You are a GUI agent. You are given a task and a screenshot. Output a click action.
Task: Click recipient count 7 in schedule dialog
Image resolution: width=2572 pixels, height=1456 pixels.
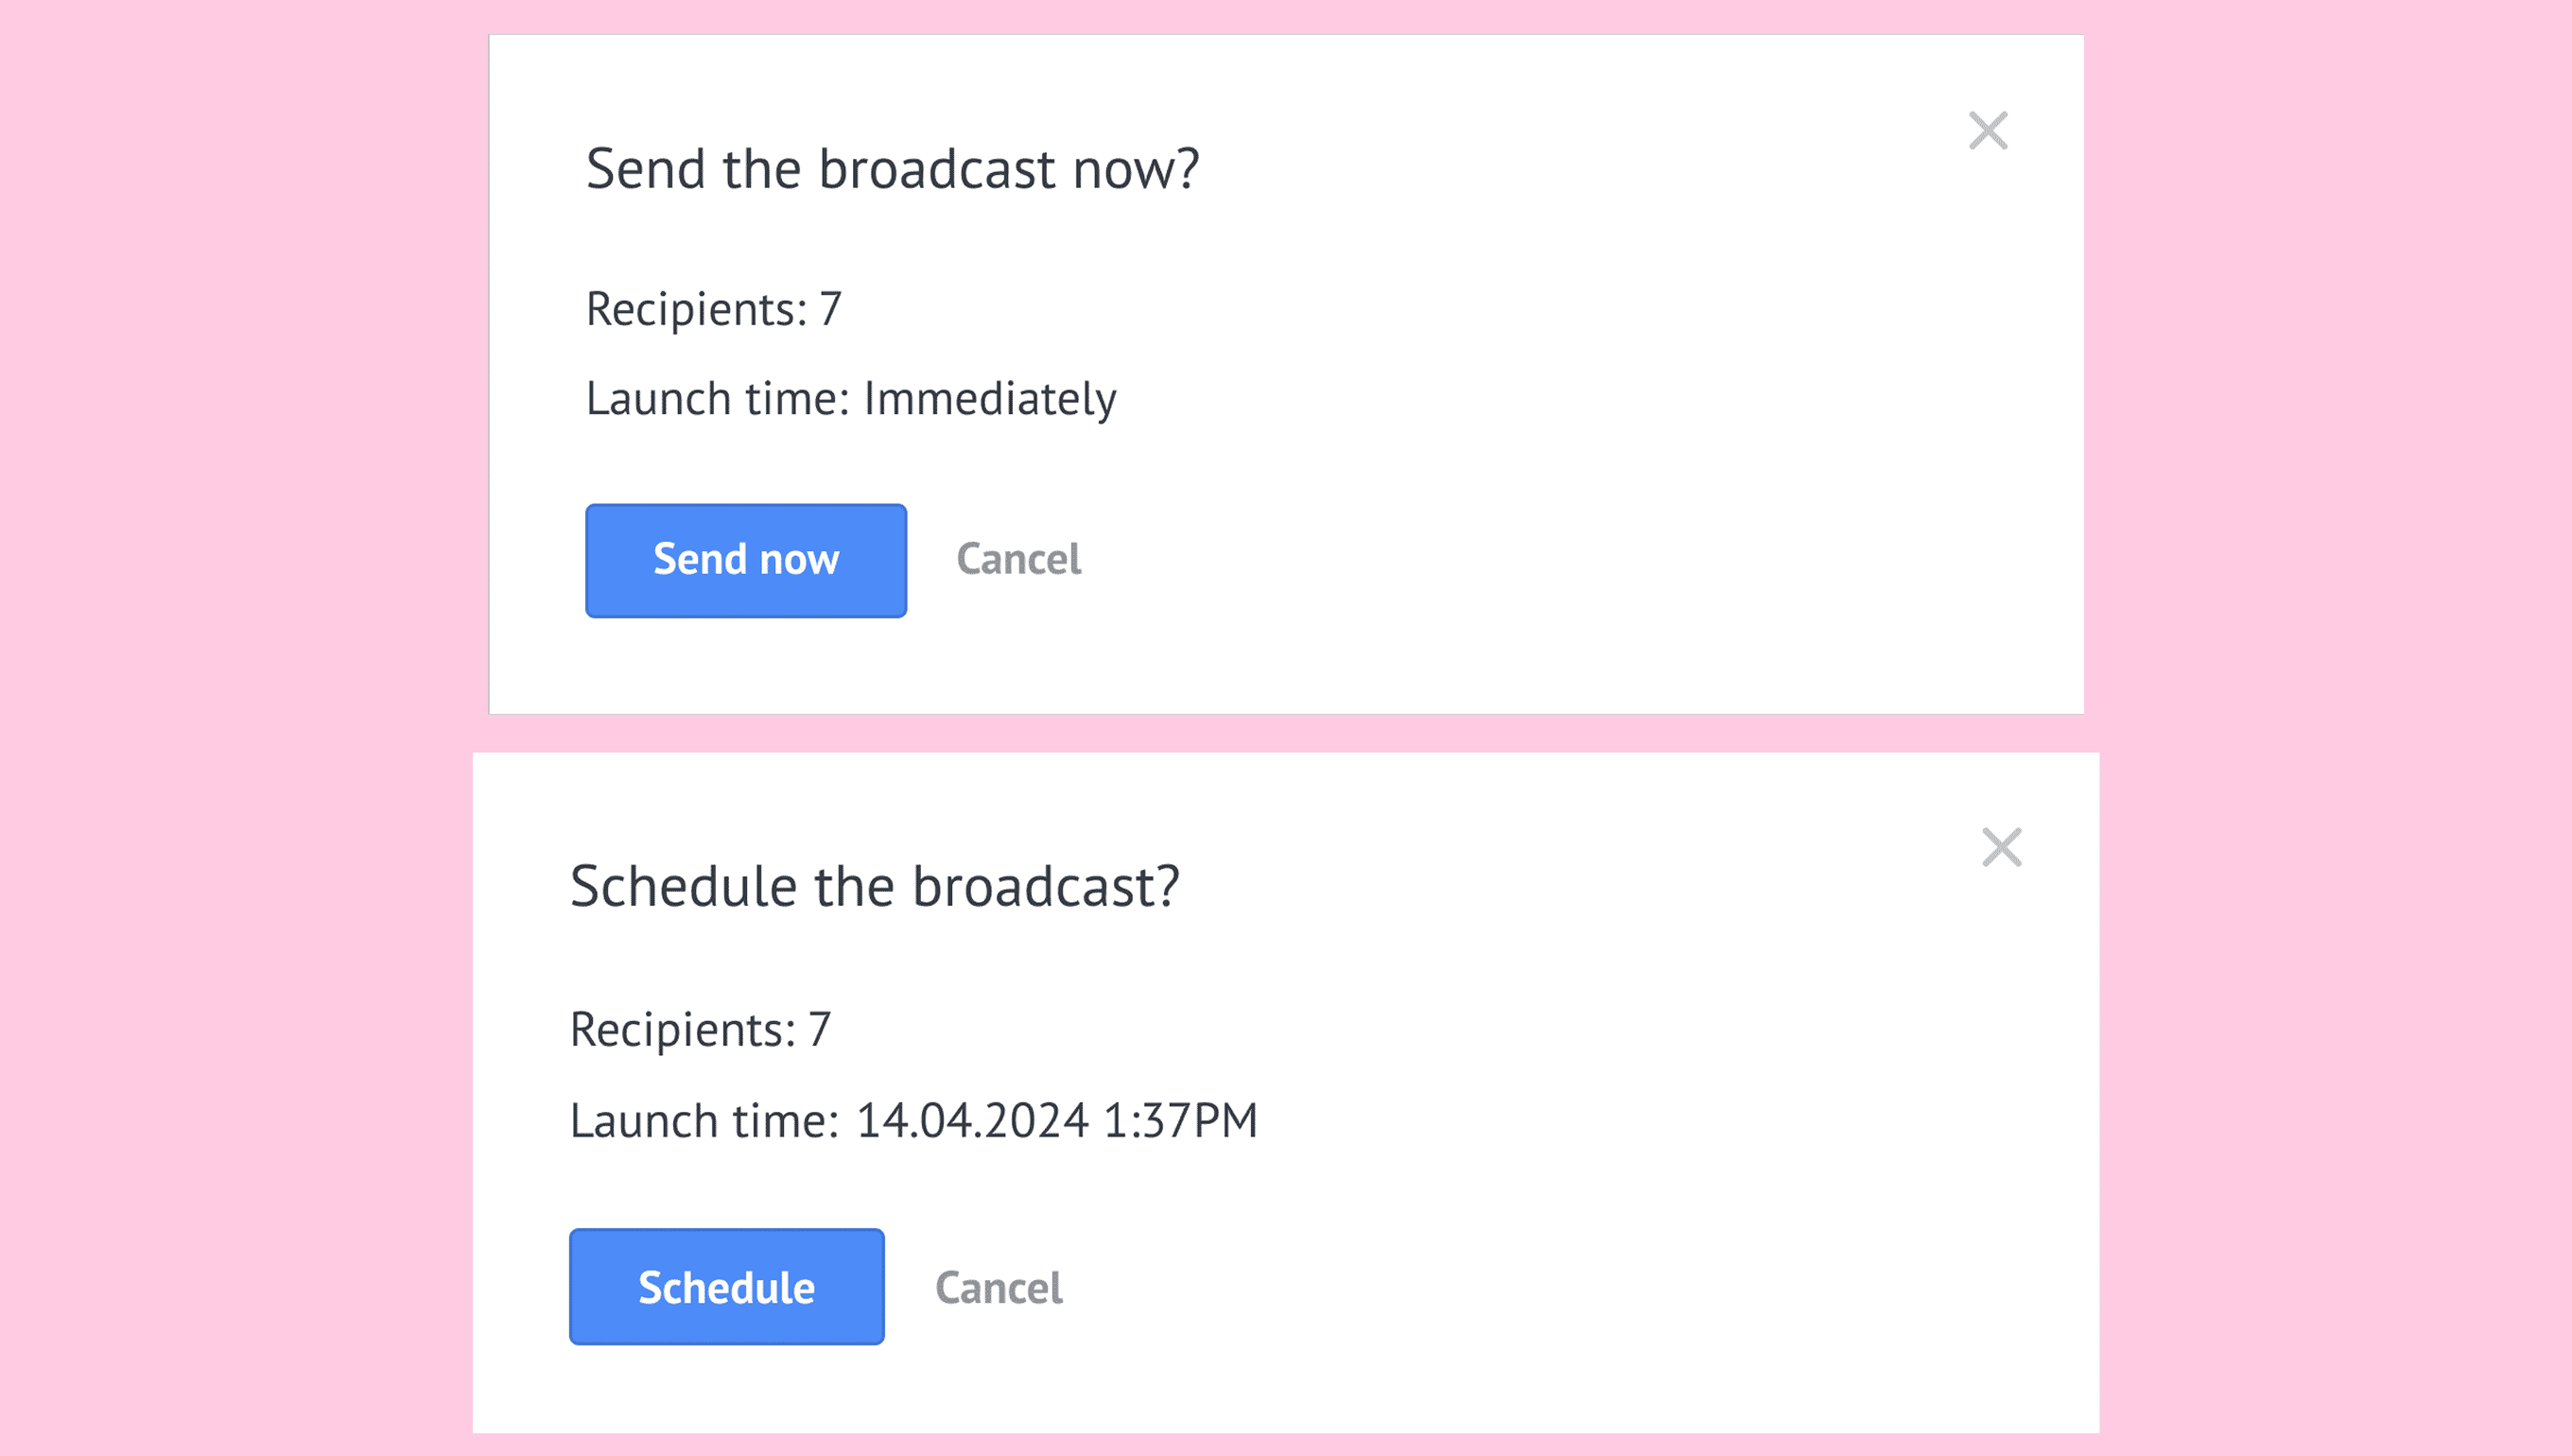pos(820,1030)
